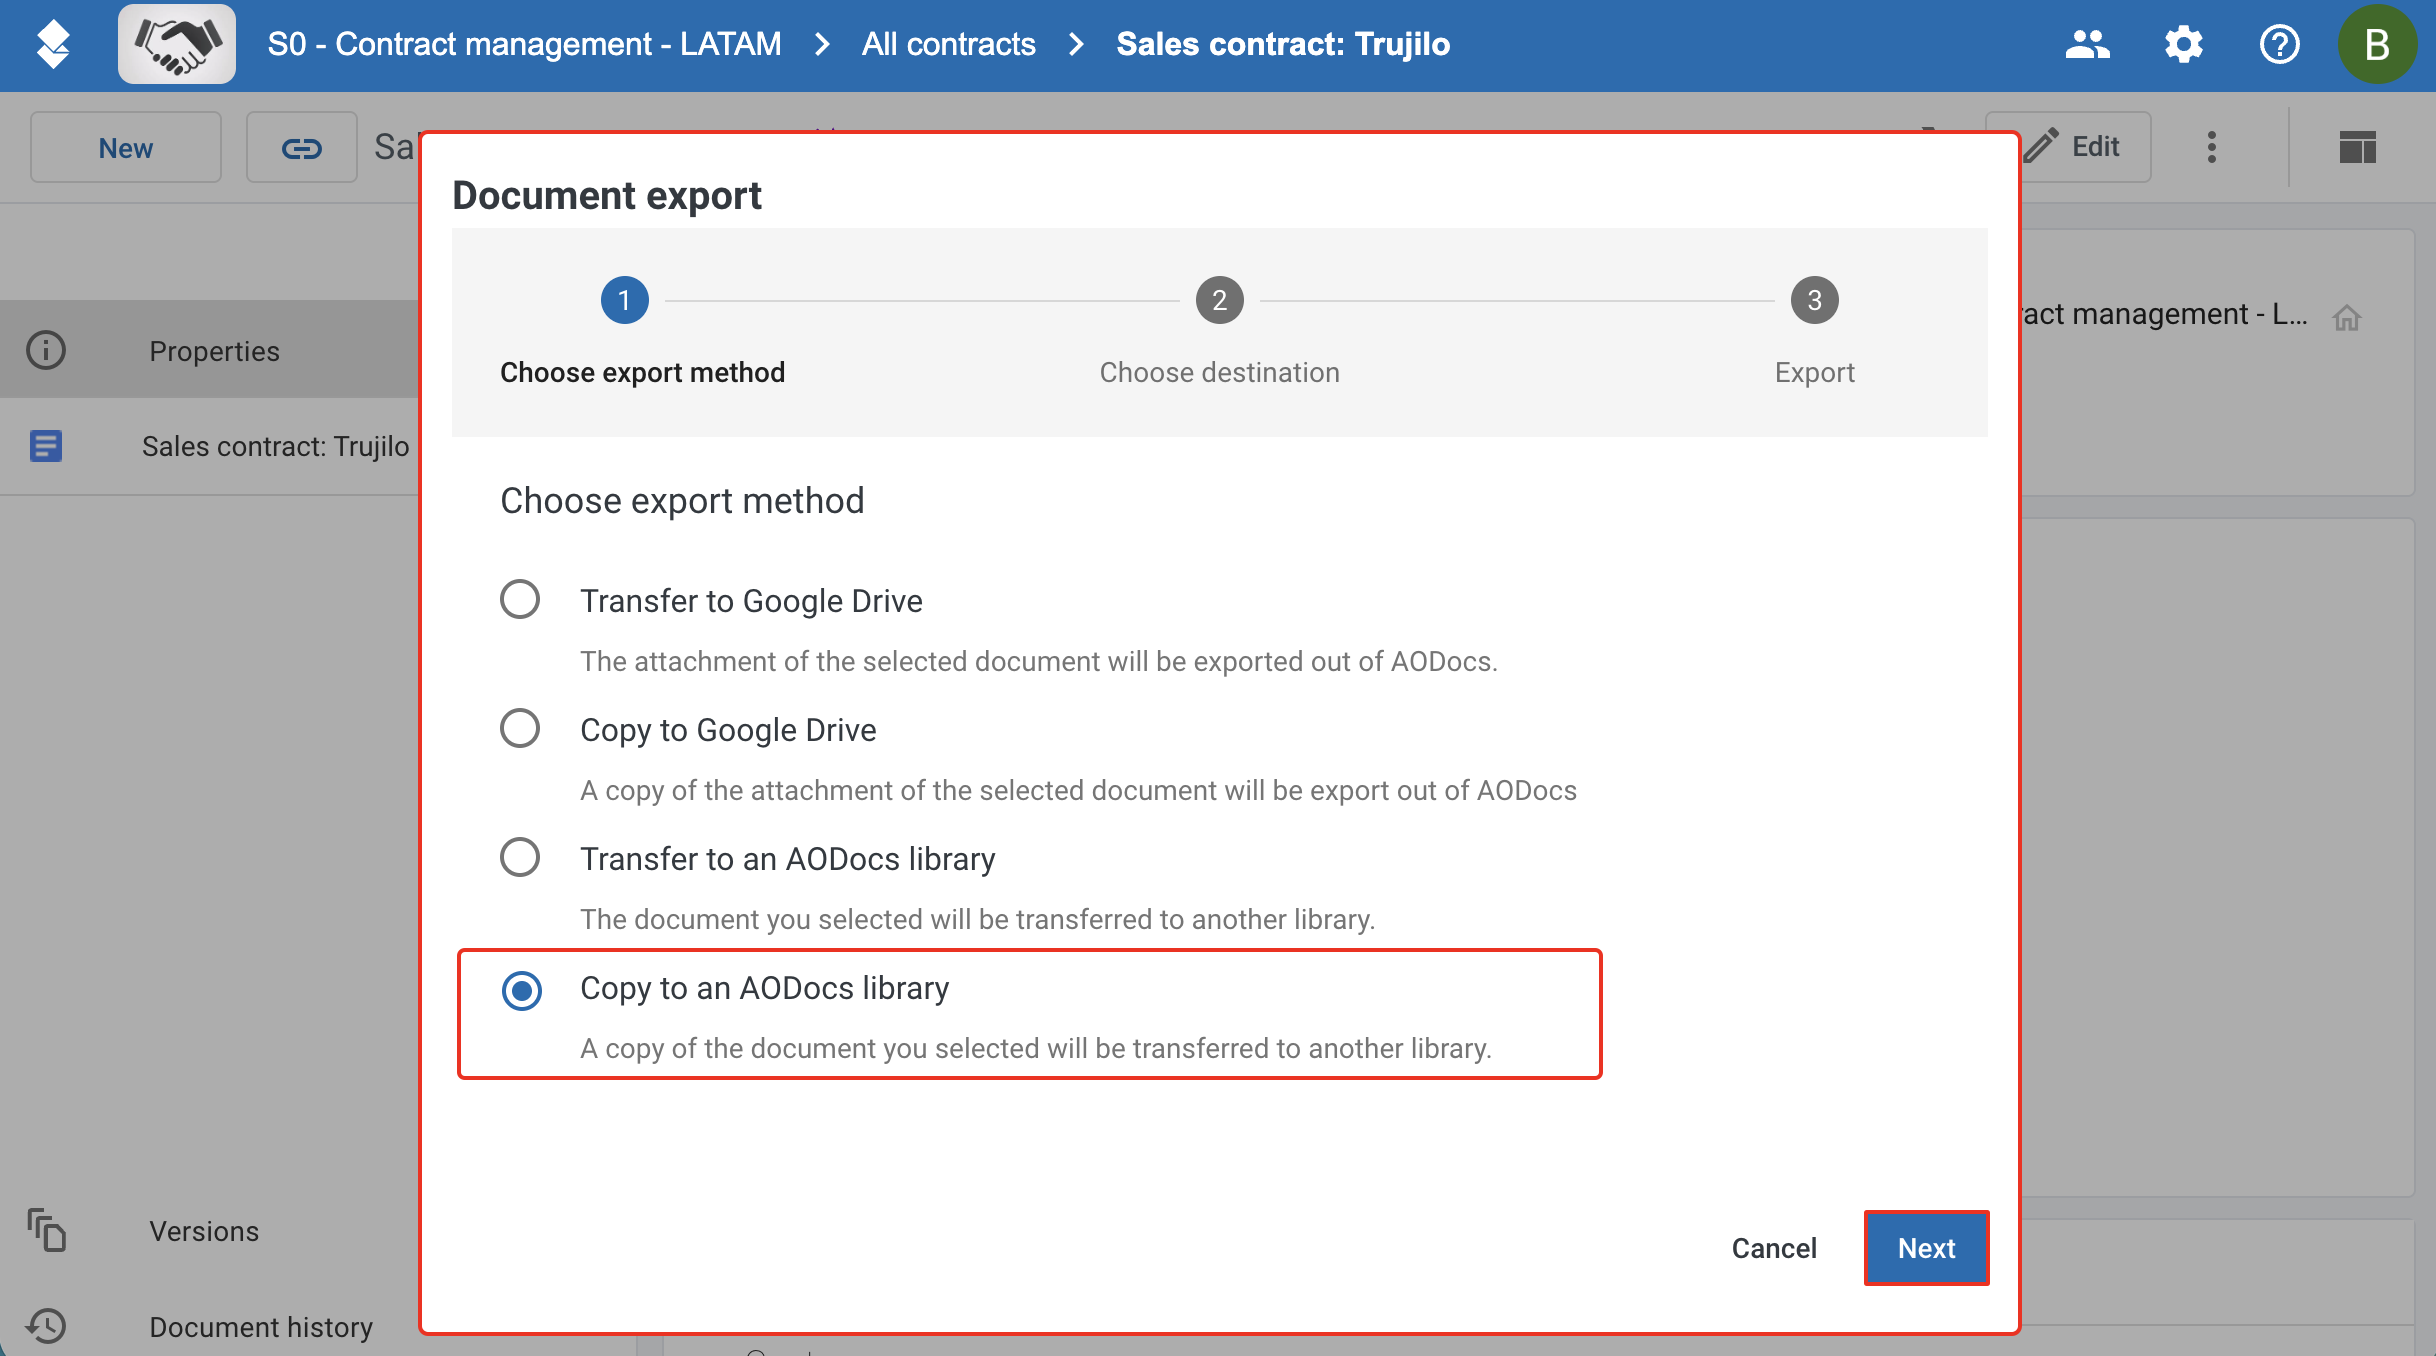
Task: Click the handshake library icon
Action: (x=177, y=45)
